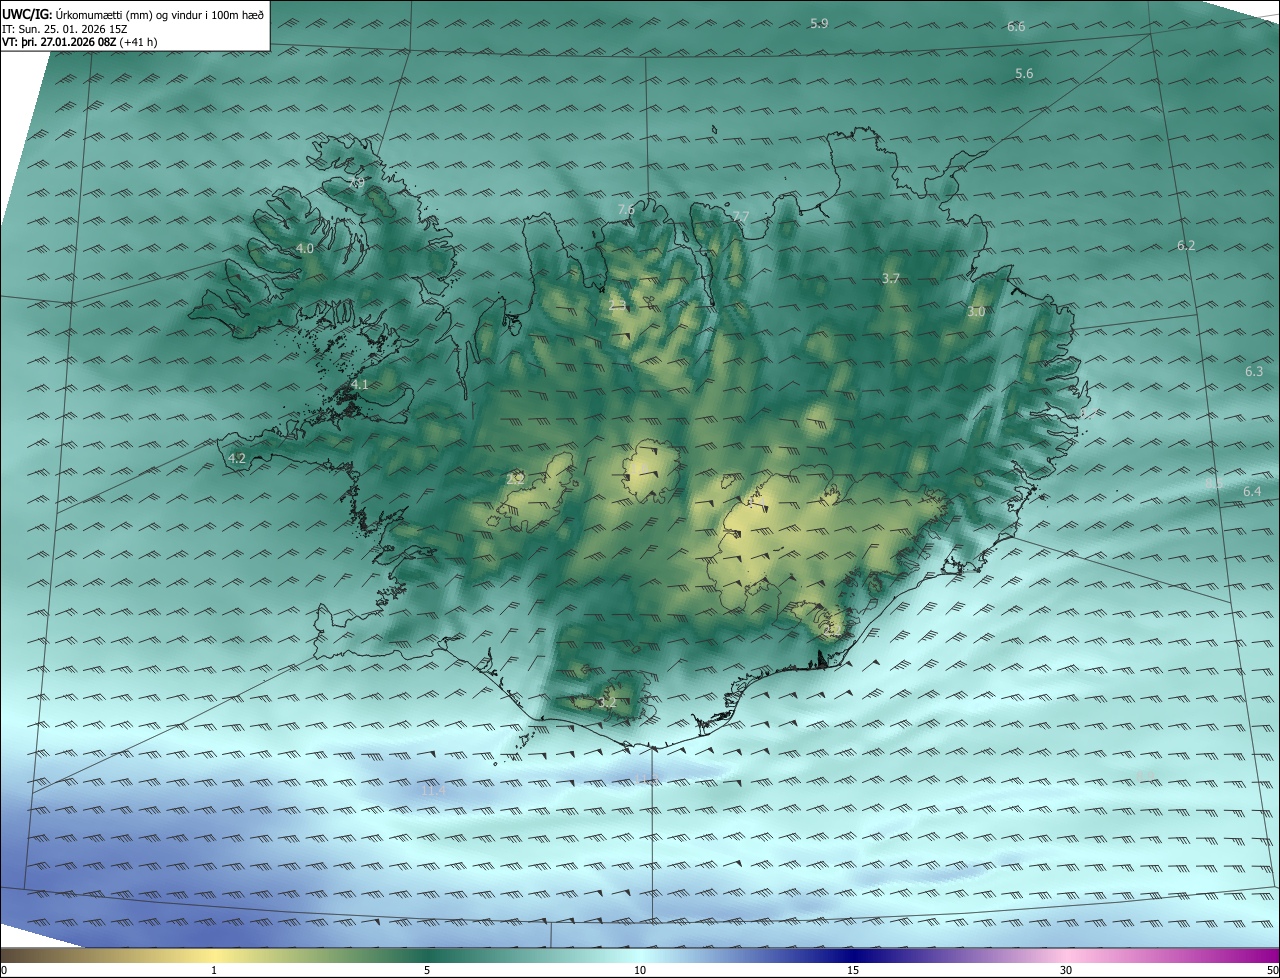Click the 50 tick on the color scale
1280x978 pixels.
point(1272,971)
